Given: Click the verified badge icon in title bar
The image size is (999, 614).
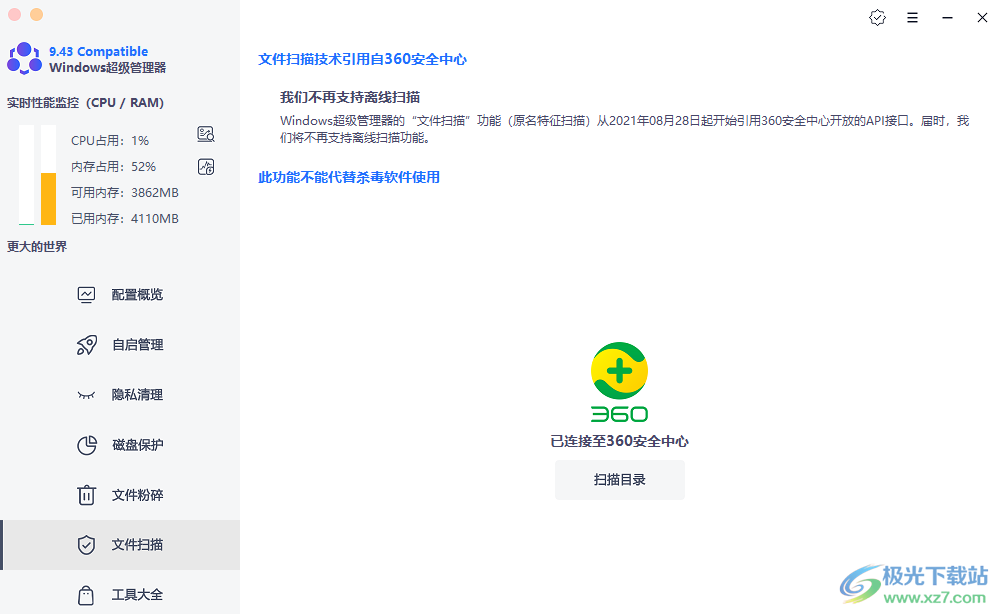Looking at the screenshot, I should pyautogui.click(x=877, y=18).
